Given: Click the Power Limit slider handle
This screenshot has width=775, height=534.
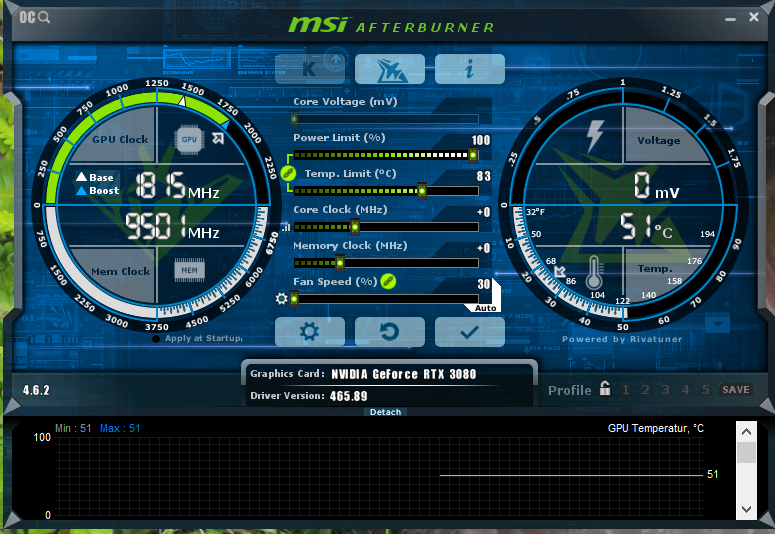Looking at the screenshot, I should (x=473, y=155).
